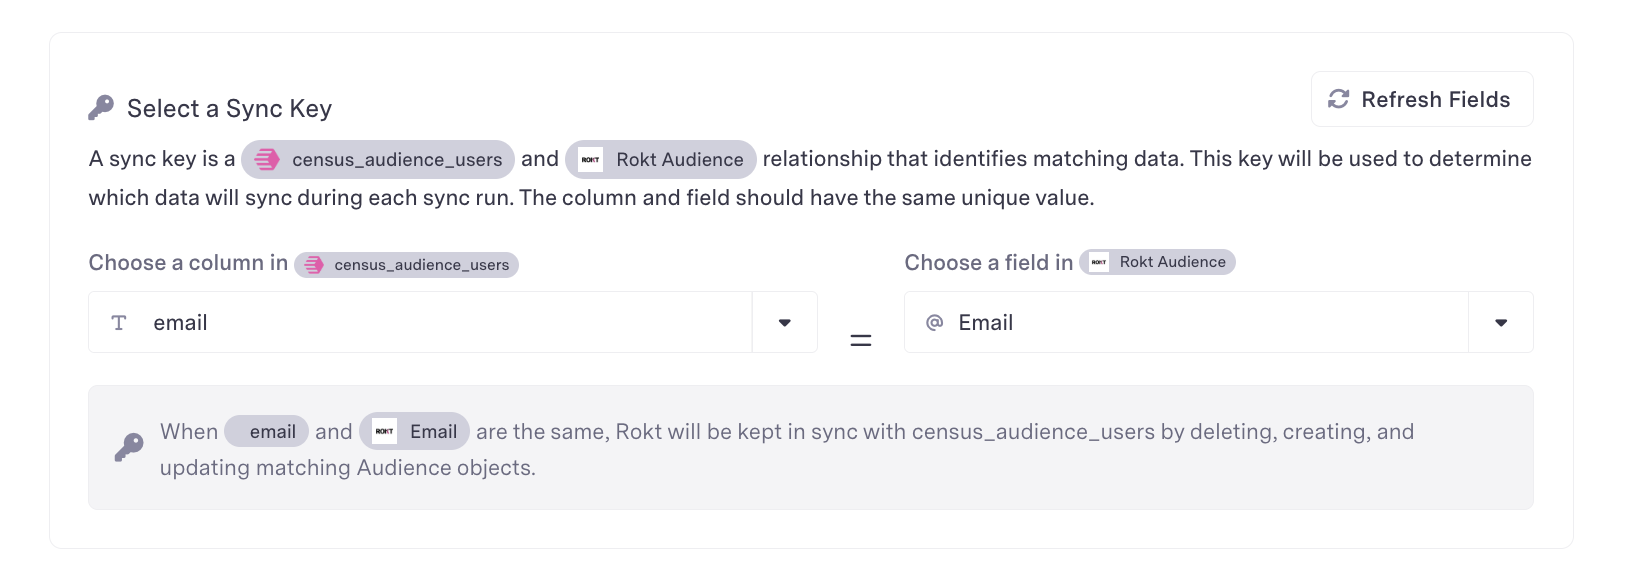This screenshot has width=1630, height=576.
Task: Click the lowercase 'email' tag in info box
Action: click(x=267, y=432)
